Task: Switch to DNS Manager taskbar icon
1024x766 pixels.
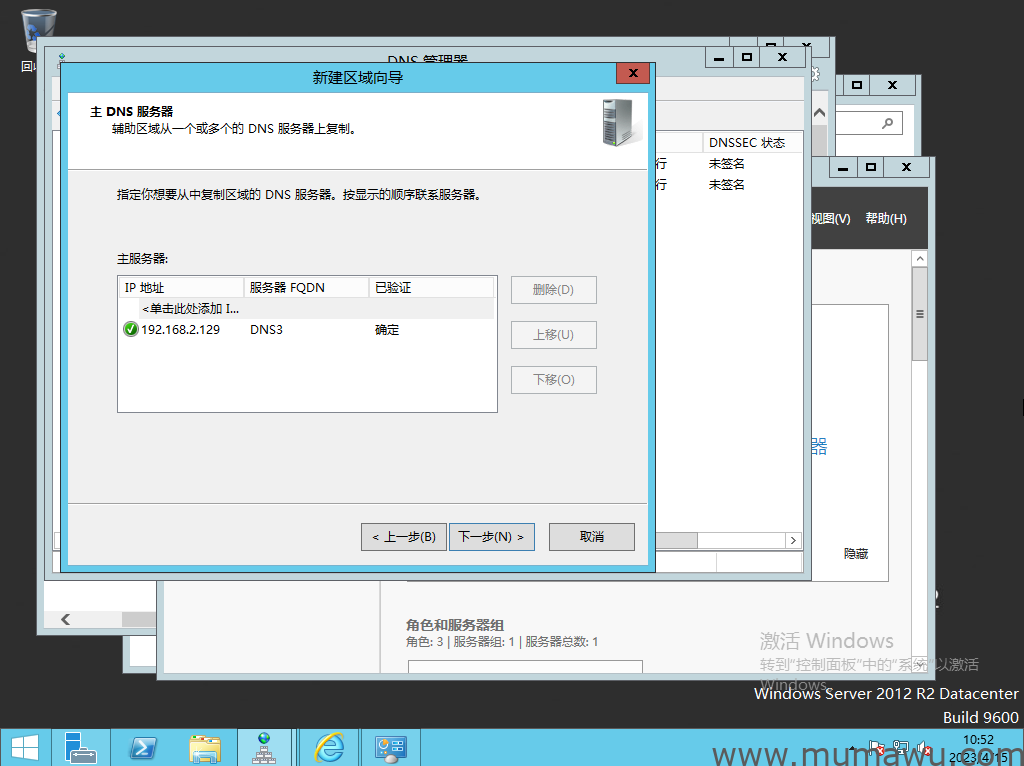Action: point(265,747)
